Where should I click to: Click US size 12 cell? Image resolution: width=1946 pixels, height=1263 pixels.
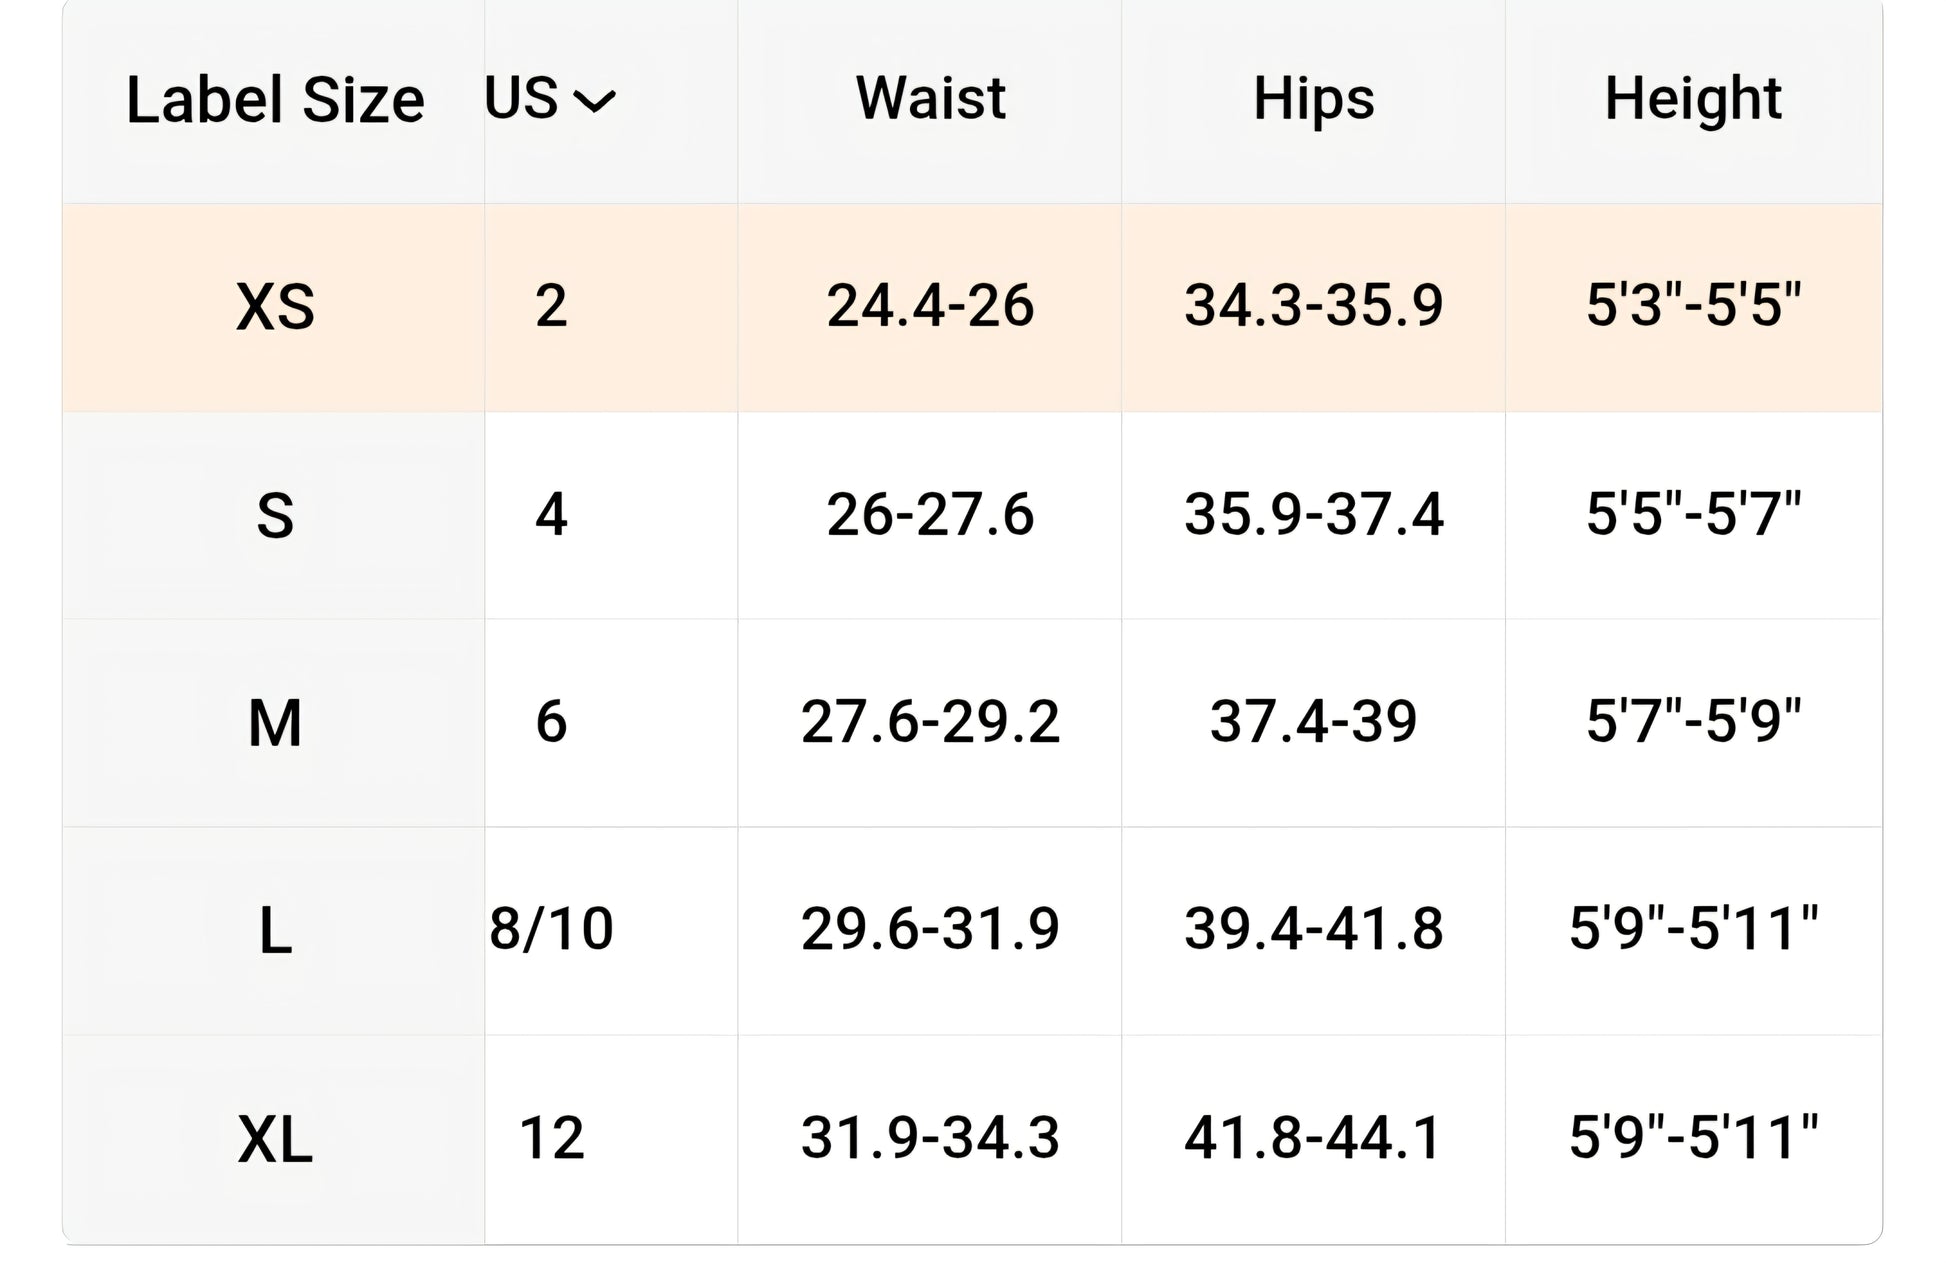click(551, 1137)
